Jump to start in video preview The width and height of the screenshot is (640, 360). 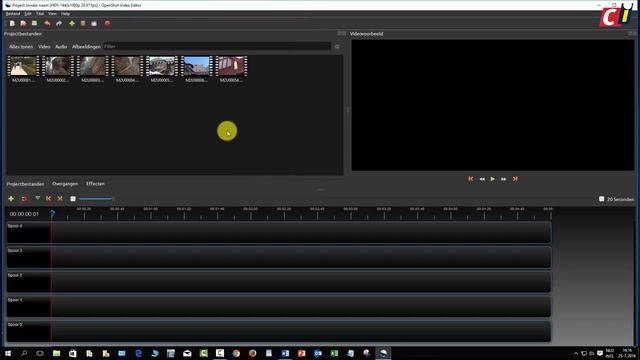point(471,179)
